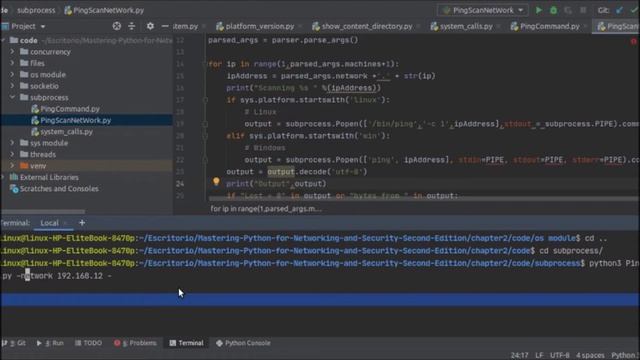Click the 24:17 cursor position indicator

(520, 356)
